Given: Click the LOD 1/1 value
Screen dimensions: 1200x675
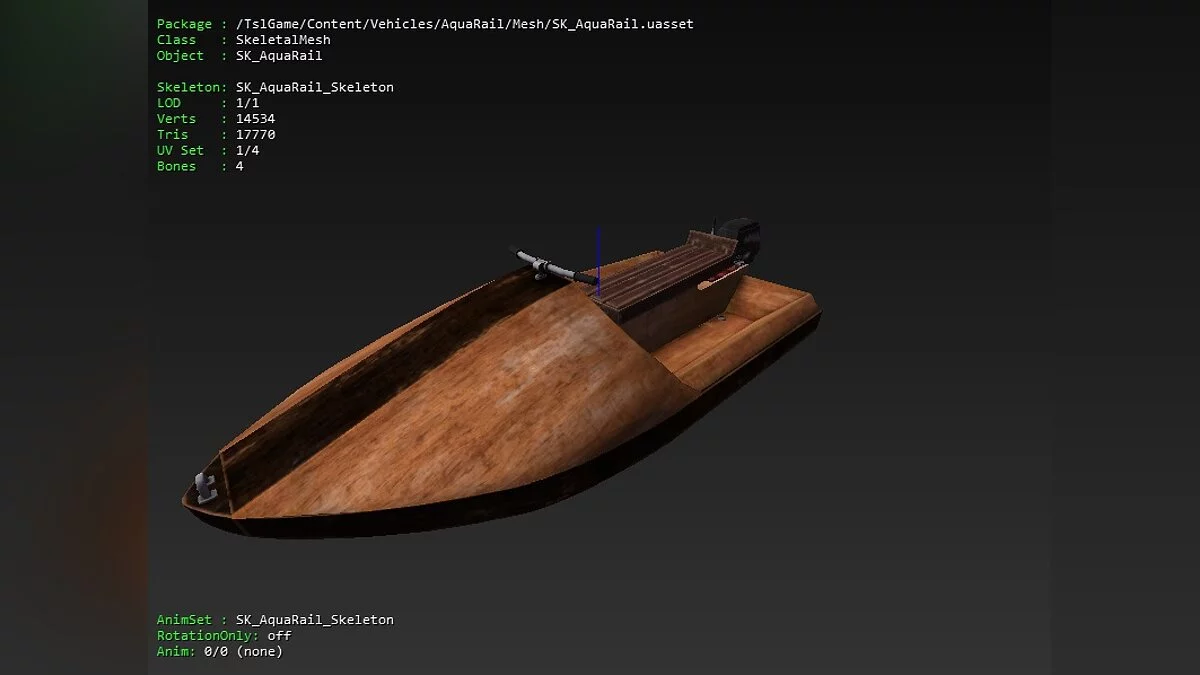Looking at the screenshot, I should pos(247,103).
